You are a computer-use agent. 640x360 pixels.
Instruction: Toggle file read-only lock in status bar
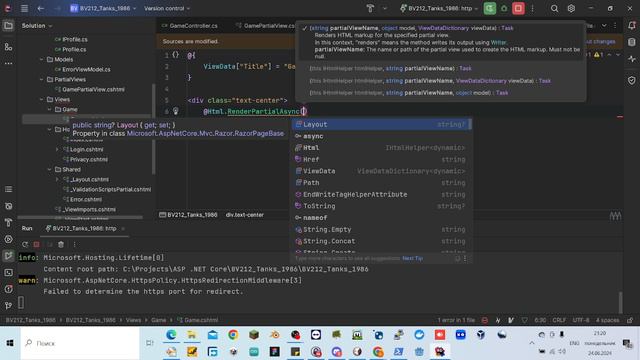630,320
